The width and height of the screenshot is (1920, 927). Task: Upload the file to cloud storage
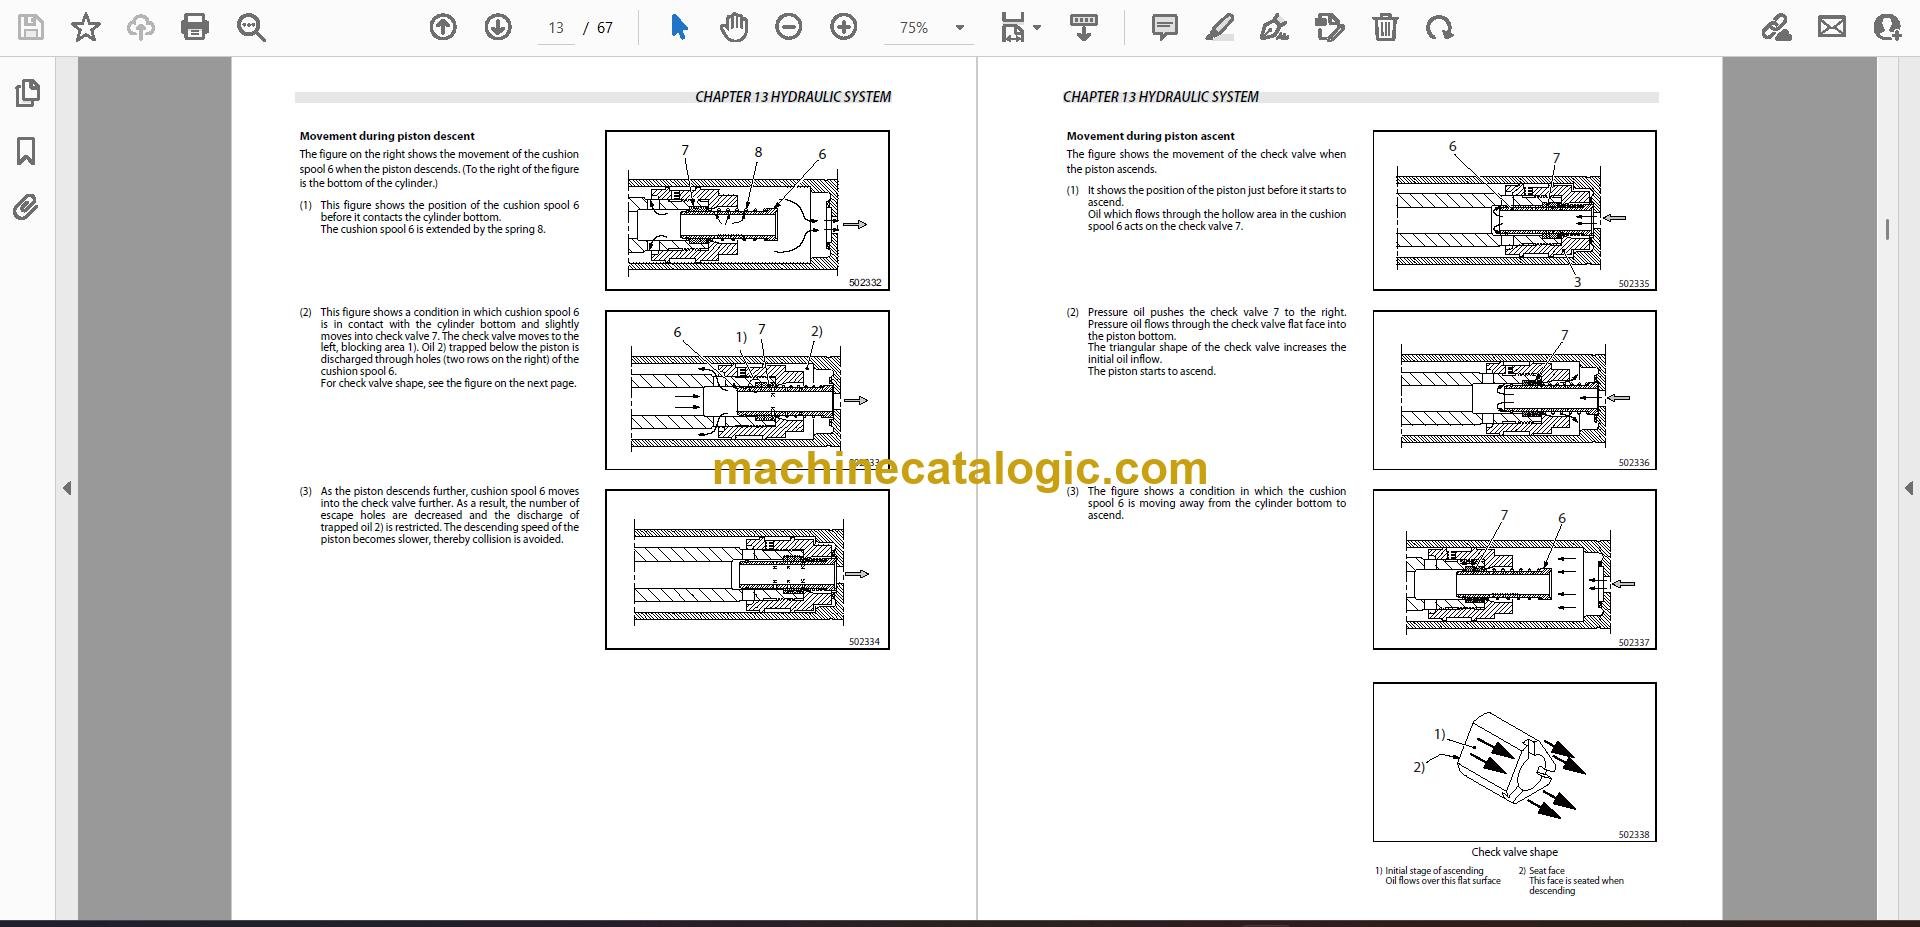(x=141, y=27)
